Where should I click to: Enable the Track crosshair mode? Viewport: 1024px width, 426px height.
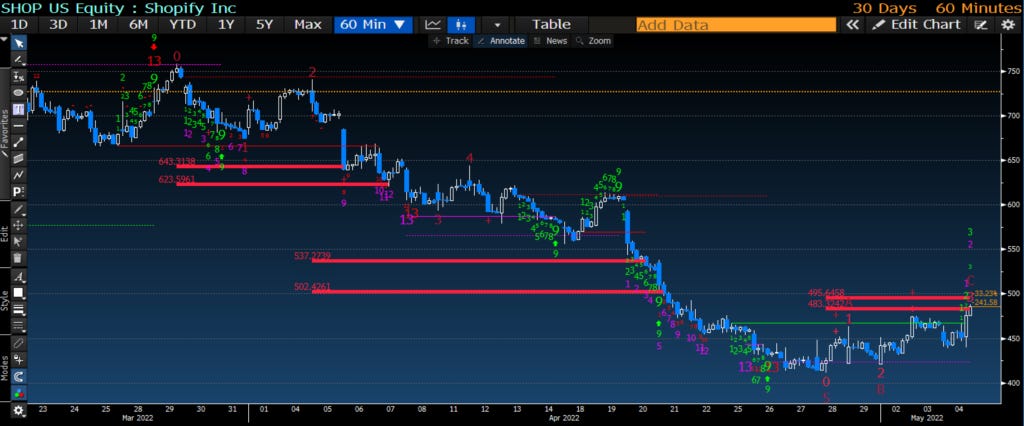[x=451, y=41]
